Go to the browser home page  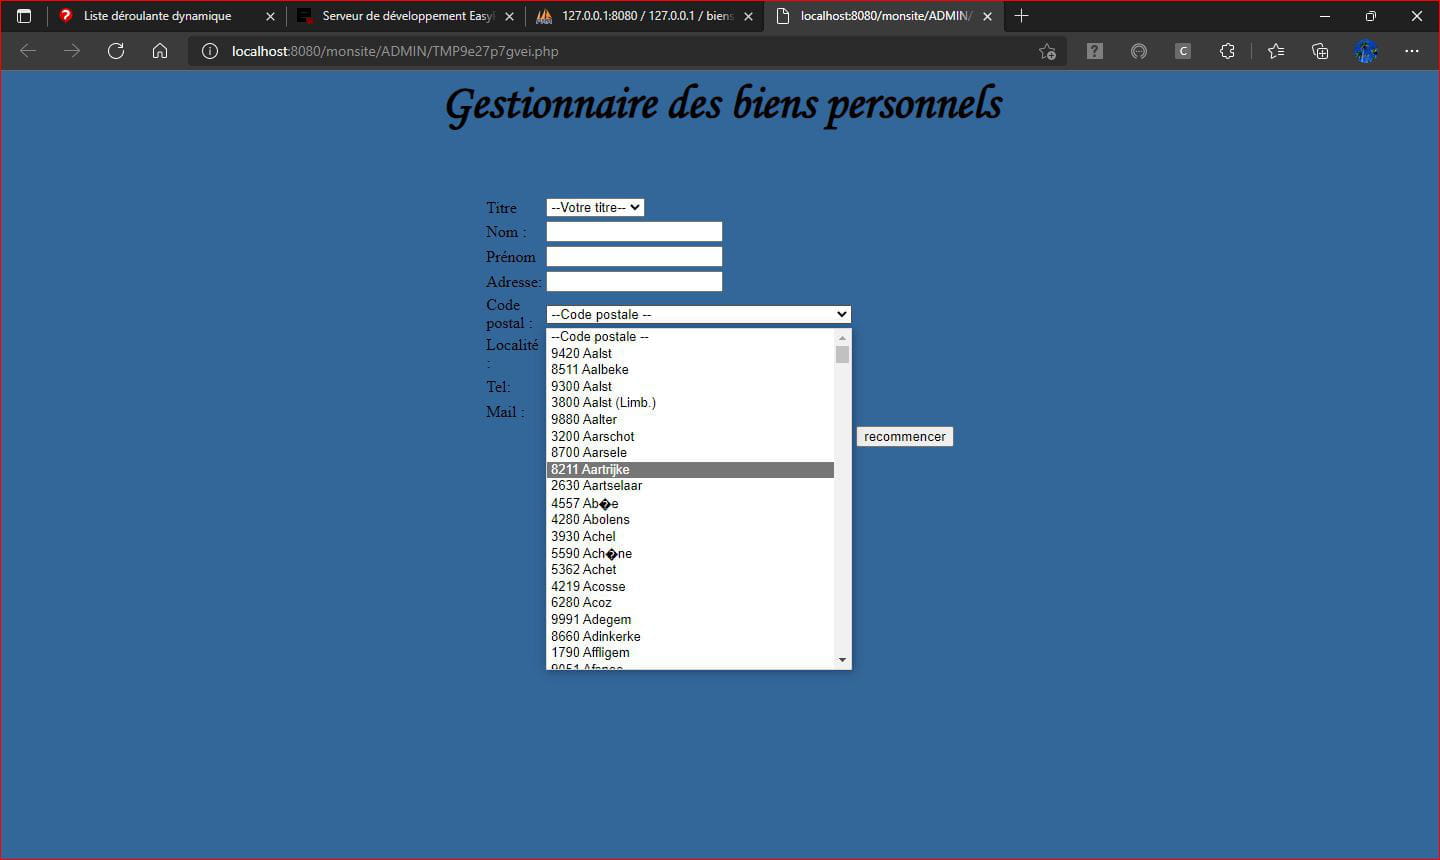[x=160, y=51]
